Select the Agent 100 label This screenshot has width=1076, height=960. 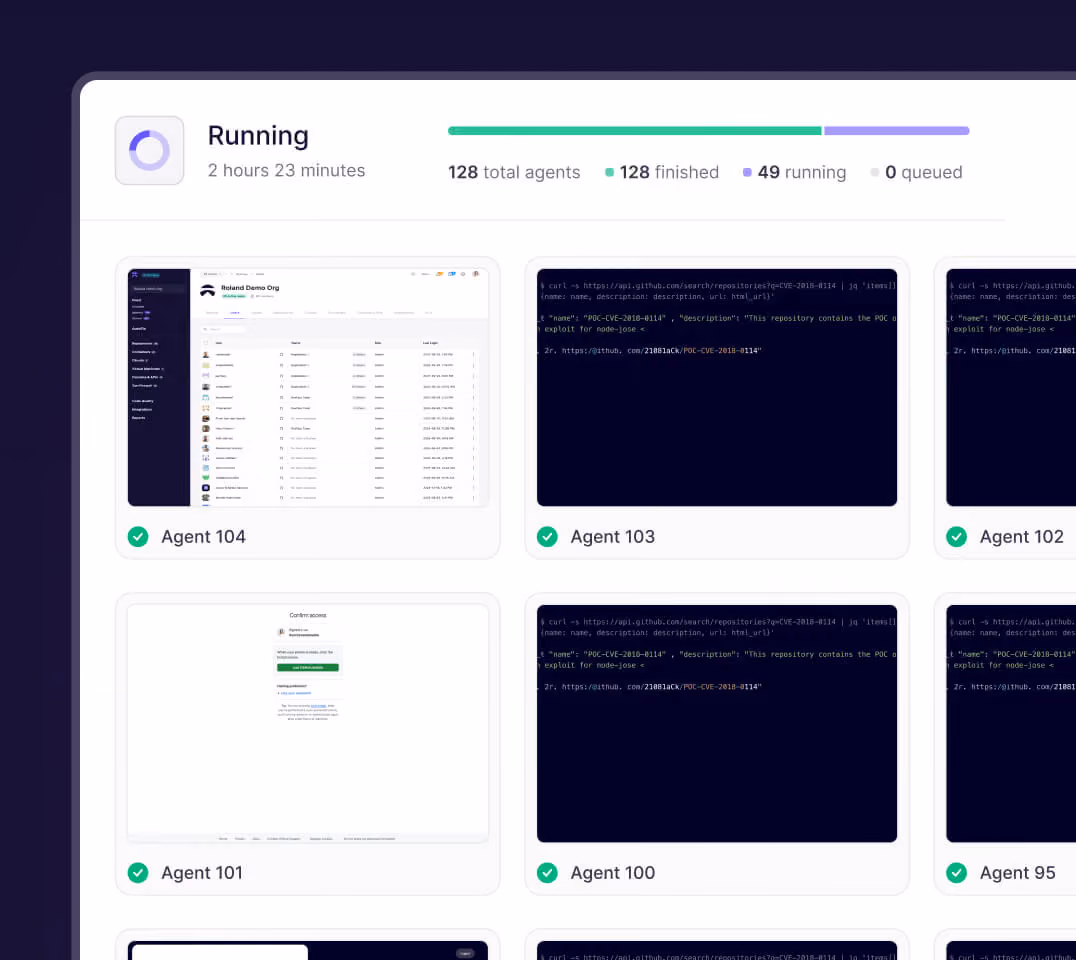612,873
